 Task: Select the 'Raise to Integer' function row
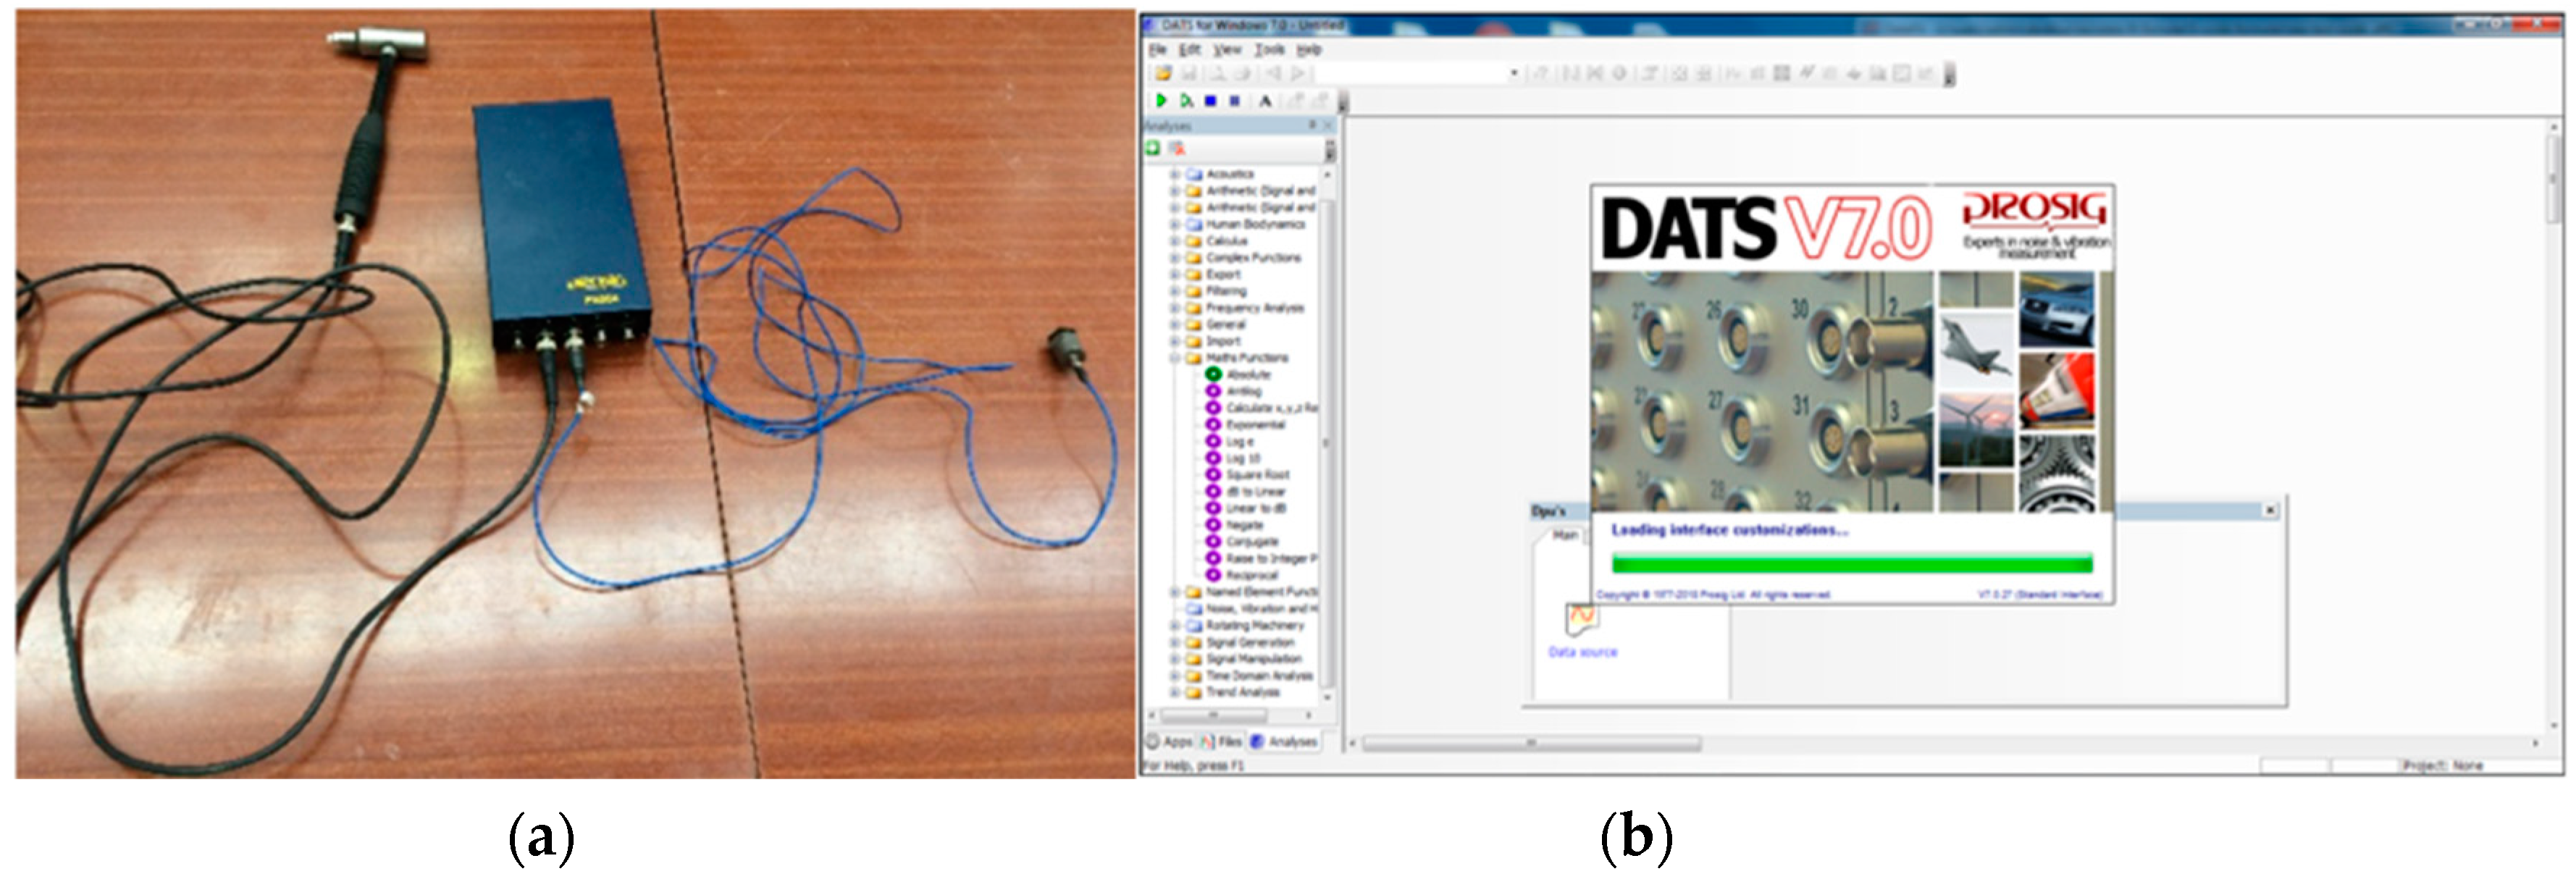coord(1261,558)
